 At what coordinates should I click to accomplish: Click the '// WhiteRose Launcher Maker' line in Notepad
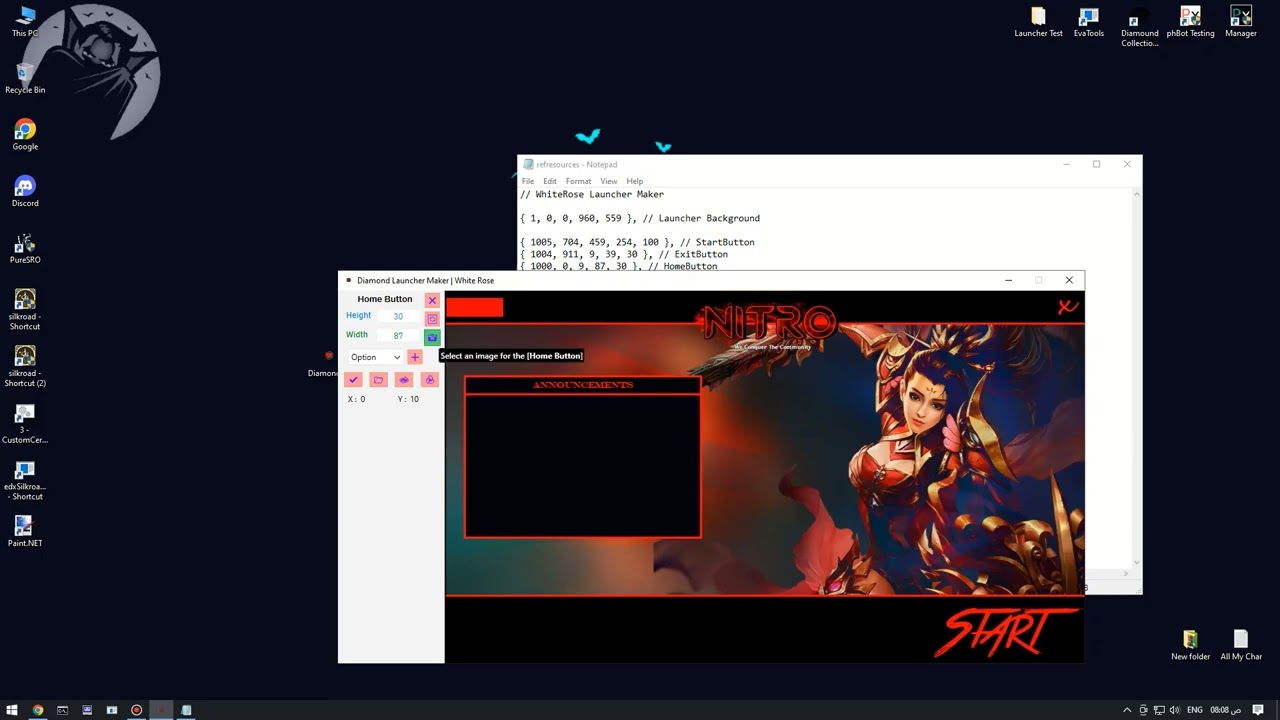click(592, 194)
